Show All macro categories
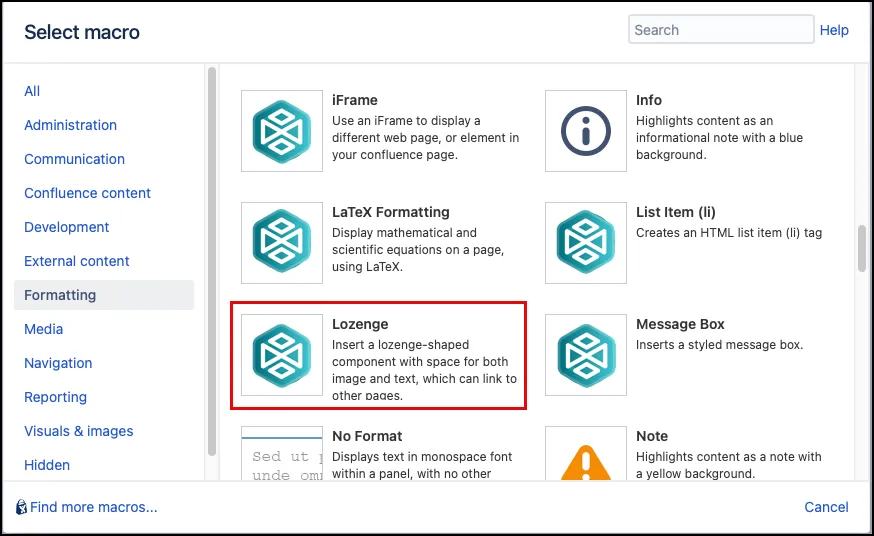Image resolution: width=874 pixels, height=536 pixels. click(32, 91)
